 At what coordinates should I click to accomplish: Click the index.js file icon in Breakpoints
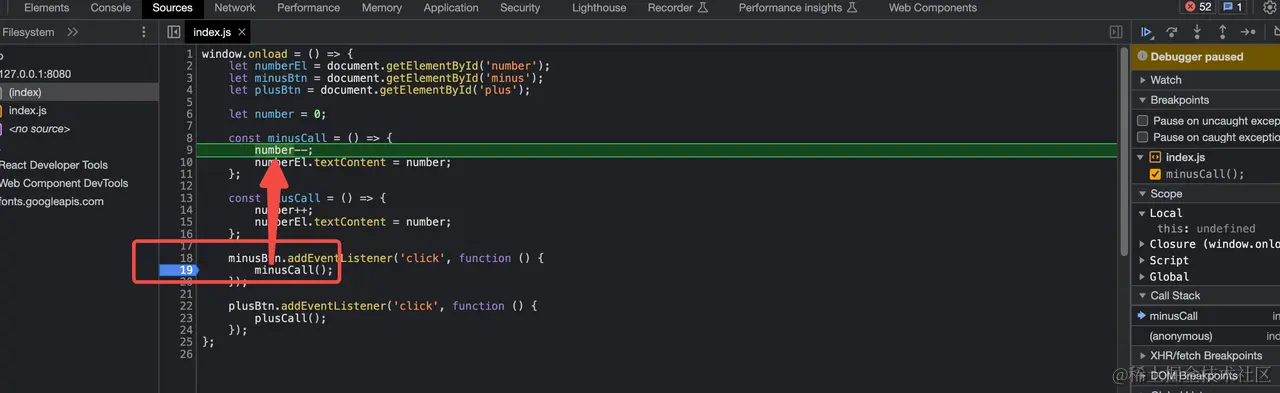1155,157
